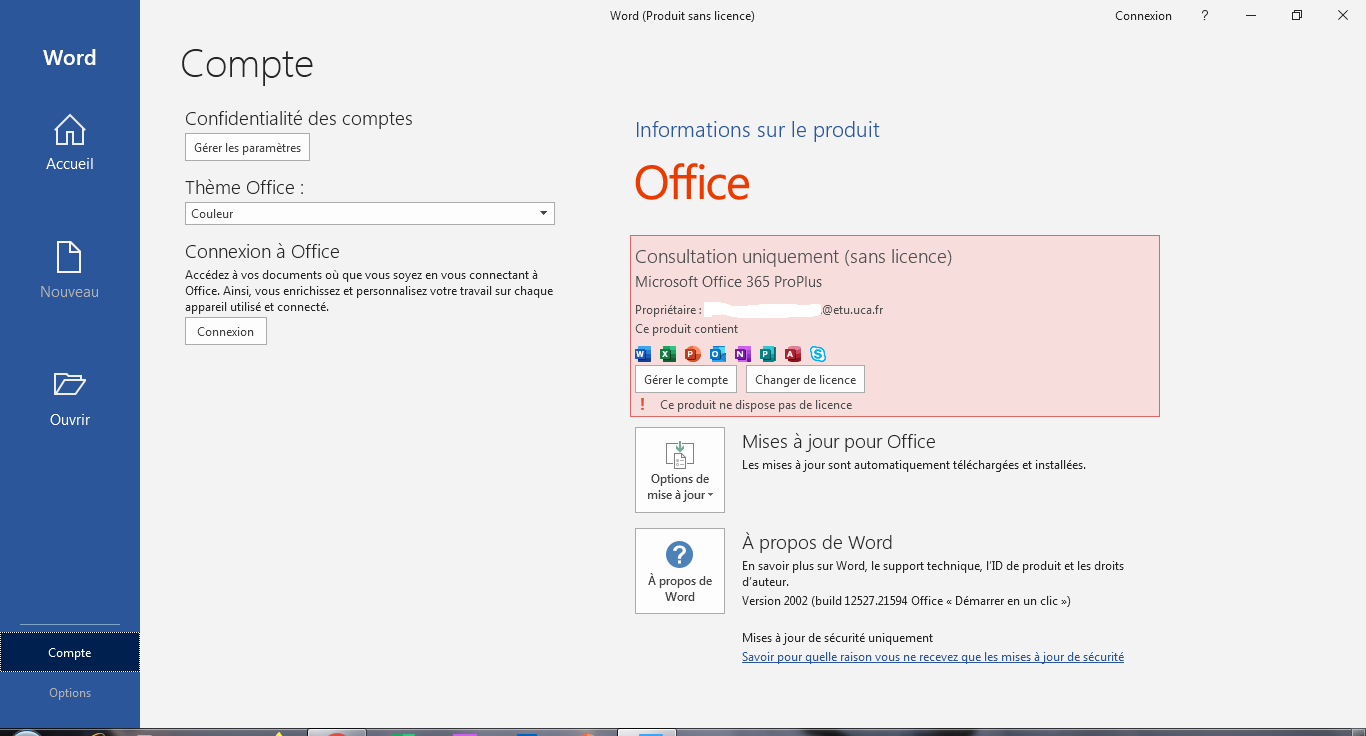Click the purple OneNote product icon
Viewport: 1366px width, 736px height.
pyautogui.click(x=743, y=354)
